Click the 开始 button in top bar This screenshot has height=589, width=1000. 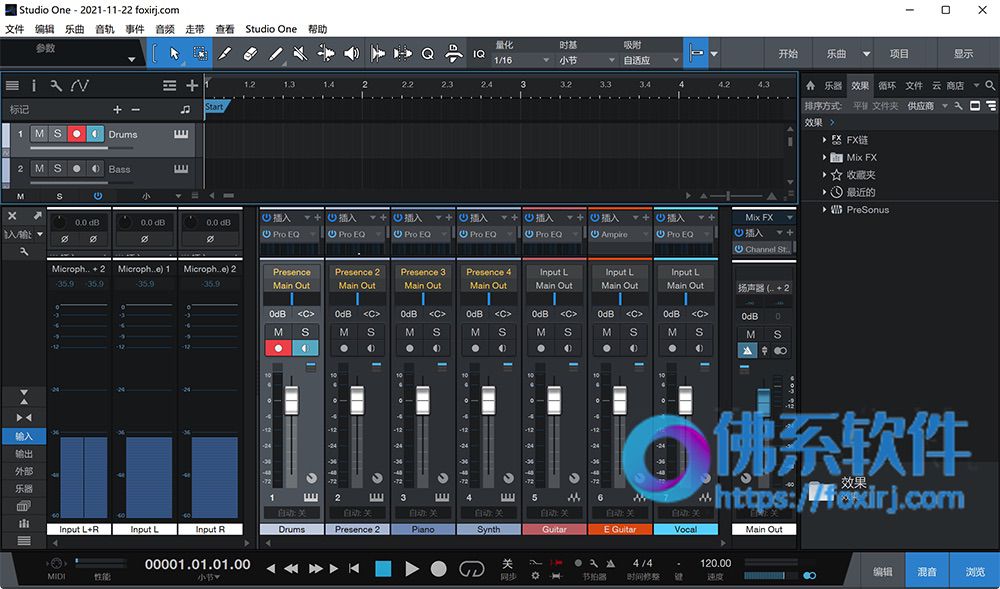click(x=788, y=54)
